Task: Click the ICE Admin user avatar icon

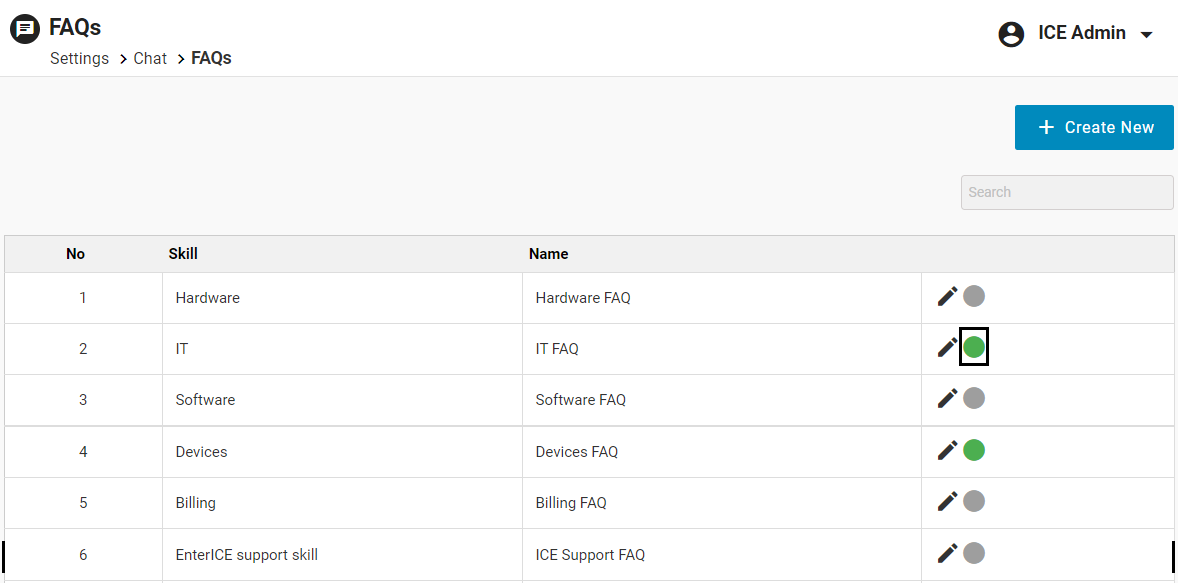Action: click(x=1012, y=34)
